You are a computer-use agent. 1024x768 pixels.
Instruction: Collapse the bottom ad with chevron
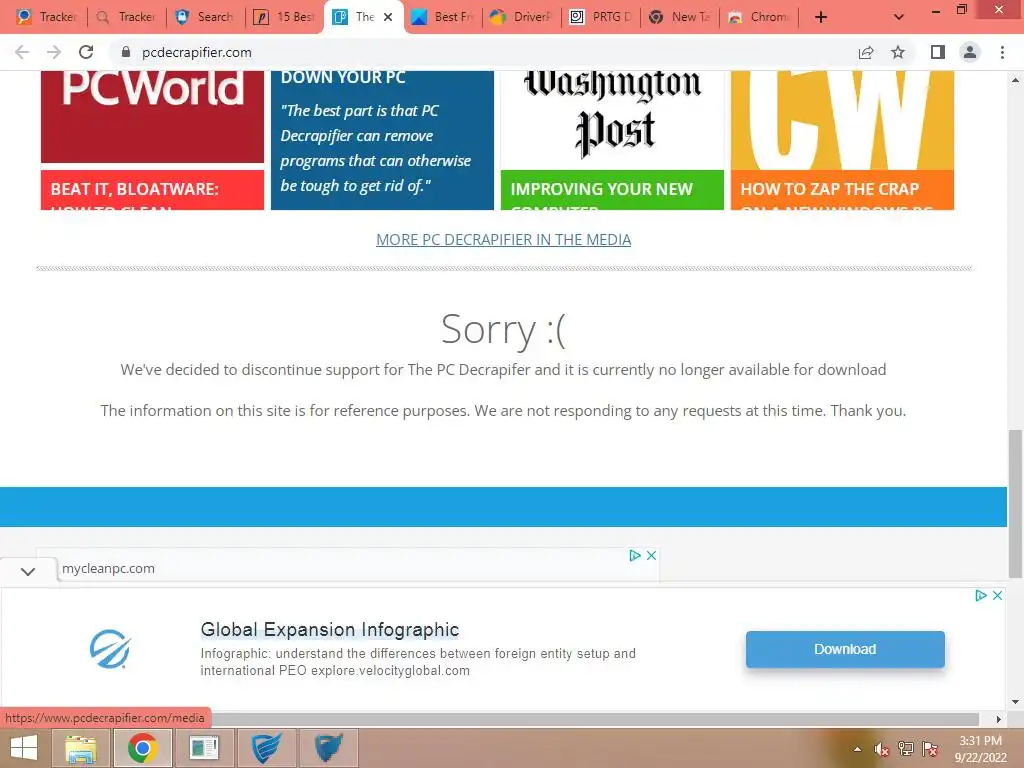(27, 571)
